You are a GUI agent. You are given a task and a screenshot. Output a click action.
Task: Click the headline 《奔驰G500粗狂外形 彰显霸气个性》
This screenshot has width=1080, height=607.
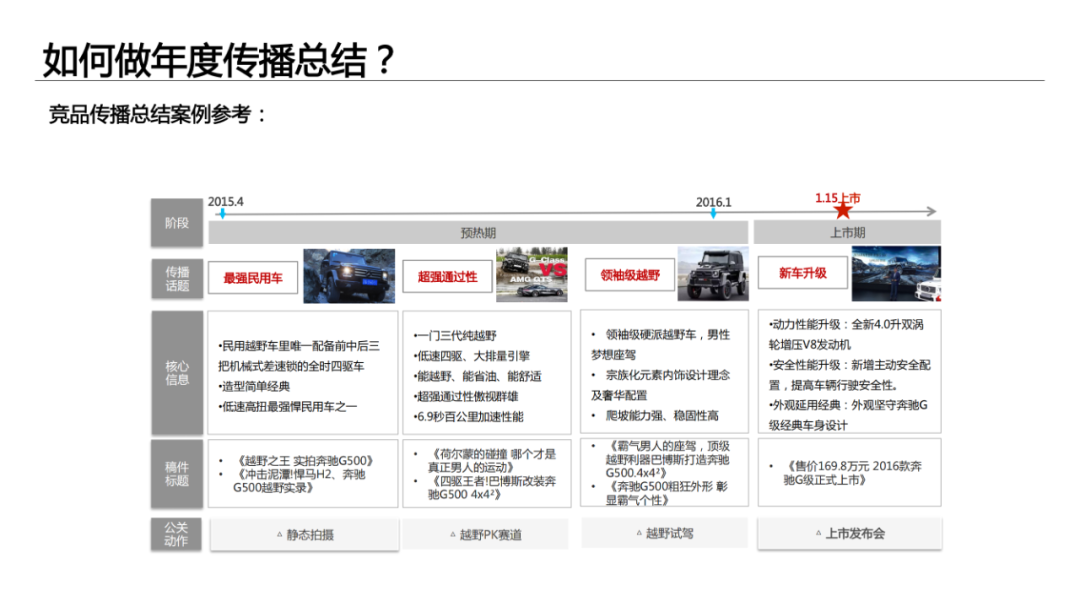666,493
